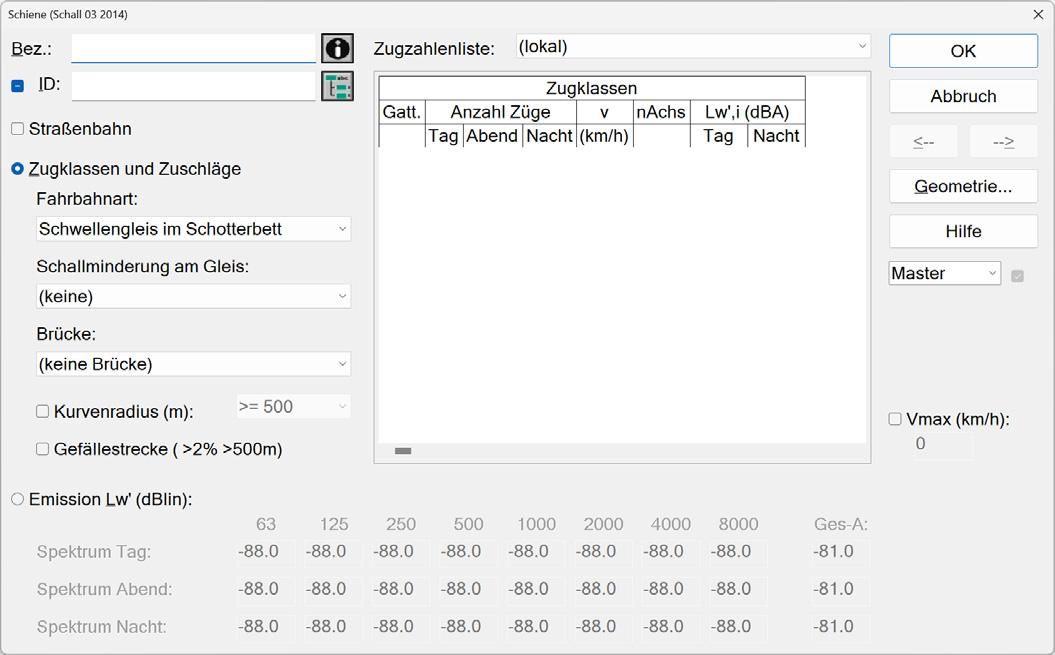The image size is (1055, 655).
Task: Grab the horizontal scrollbar thumb in Zugklassen table
Action: (403, 451)
